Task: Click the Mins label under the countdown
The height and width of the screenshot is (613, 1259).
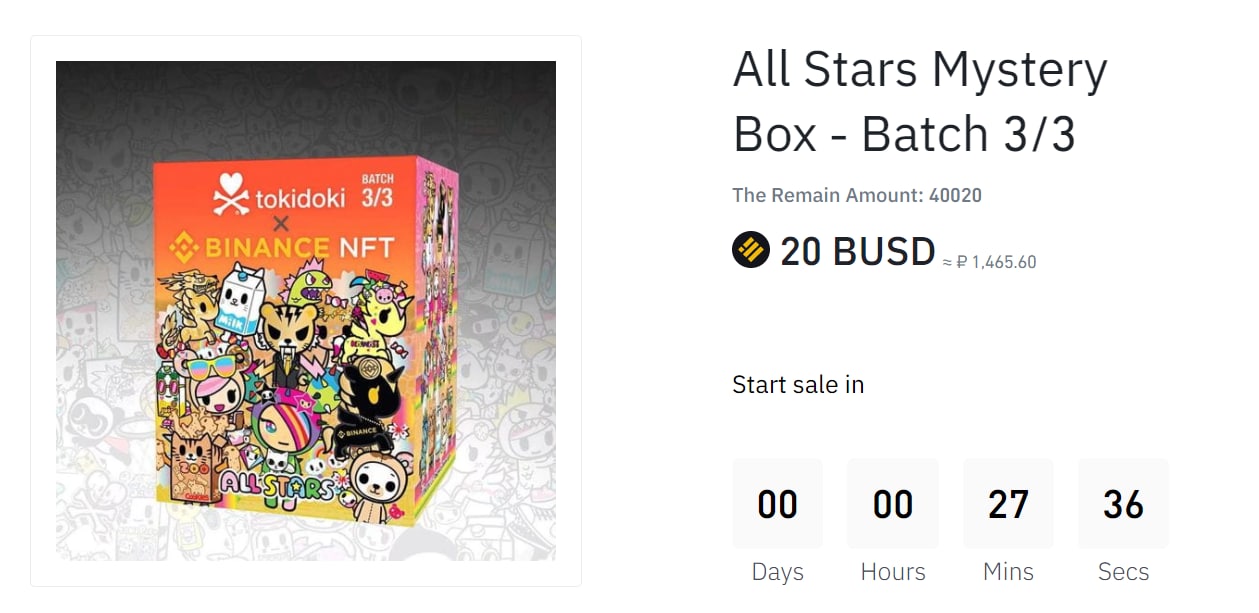Action: point(1007,572)
